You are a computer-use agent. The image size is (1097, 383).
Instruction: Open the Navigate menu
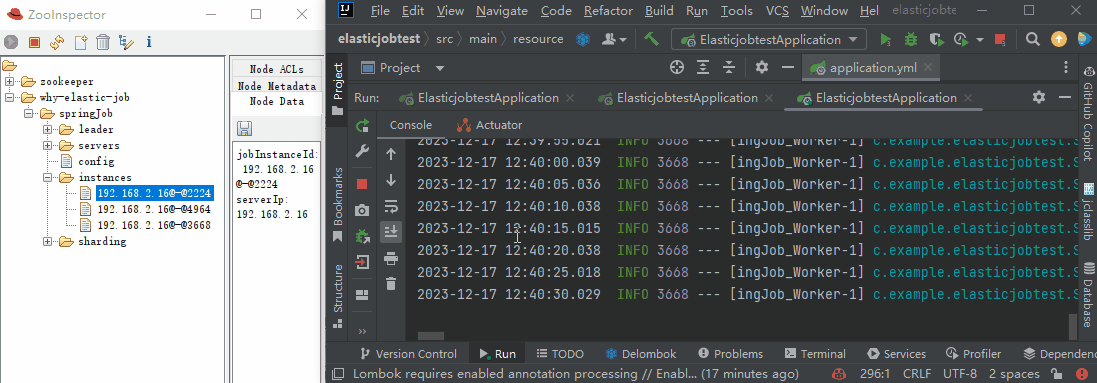point(502,11)
